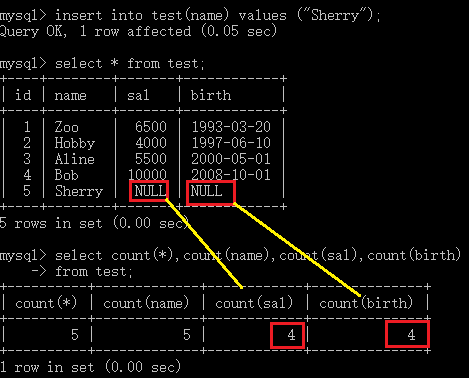Viewport: 469px width, 378px height.
Task: Click the "count(*)" result column header
Action: pyautogui.click(x=46, y=303)
